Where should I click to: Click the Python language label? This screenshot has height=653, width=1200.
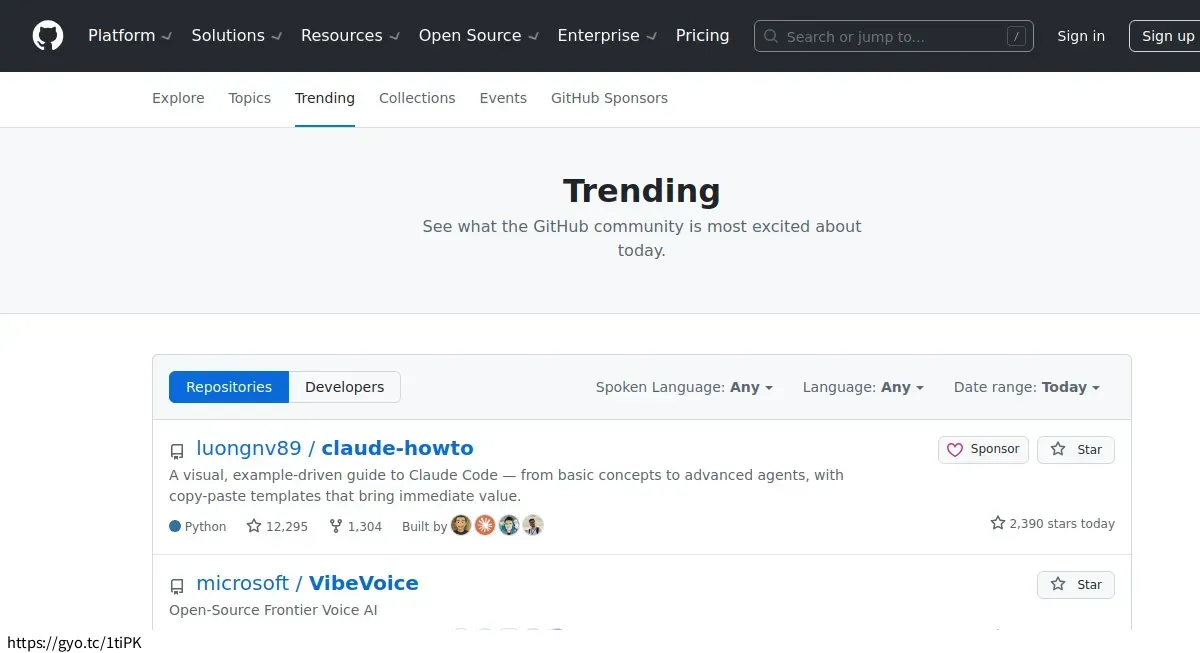[x=205, y=526]
